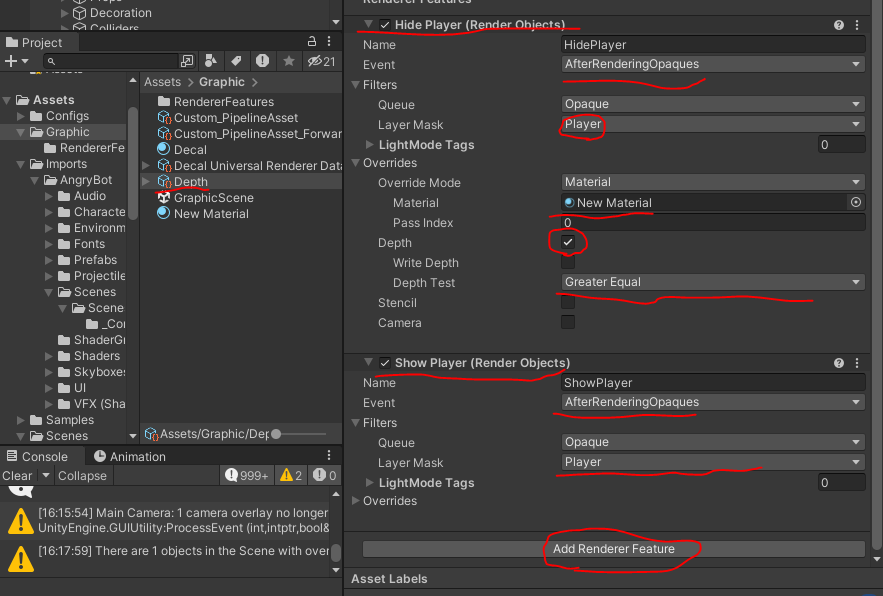
Task: Select the Main Camera overlay warning log entry
Action: (168, 521)
